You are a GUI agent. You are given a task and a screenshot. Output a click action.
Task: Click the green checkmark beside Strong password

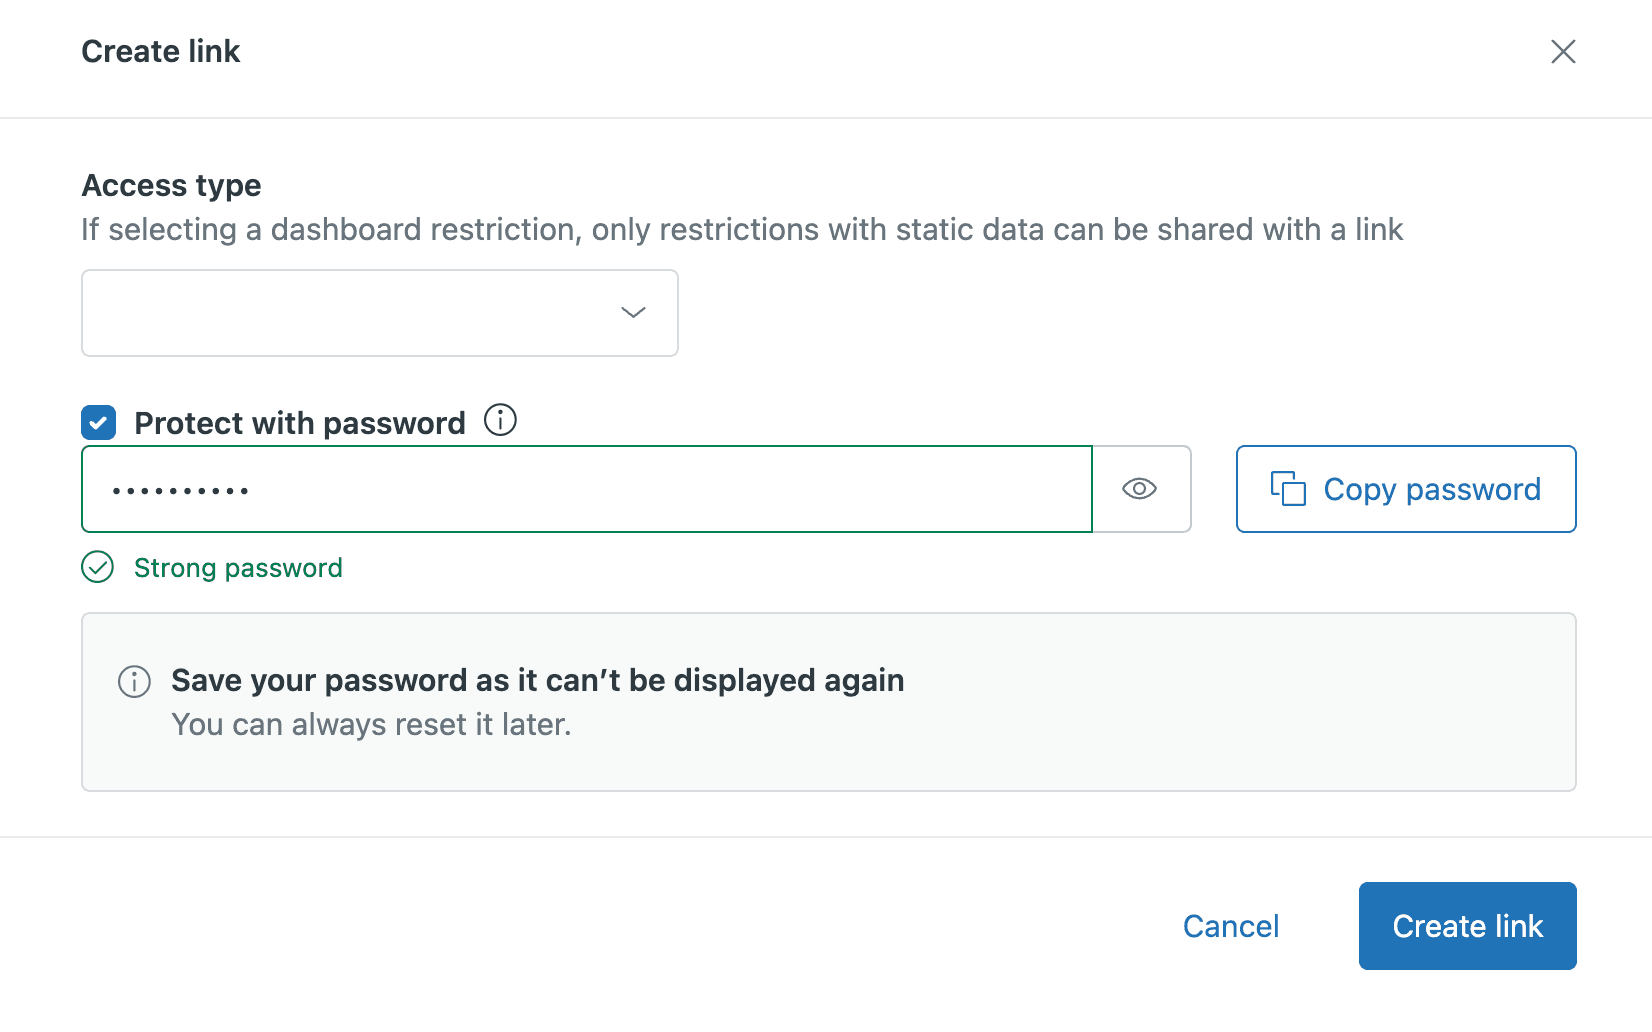pos(96,568)
